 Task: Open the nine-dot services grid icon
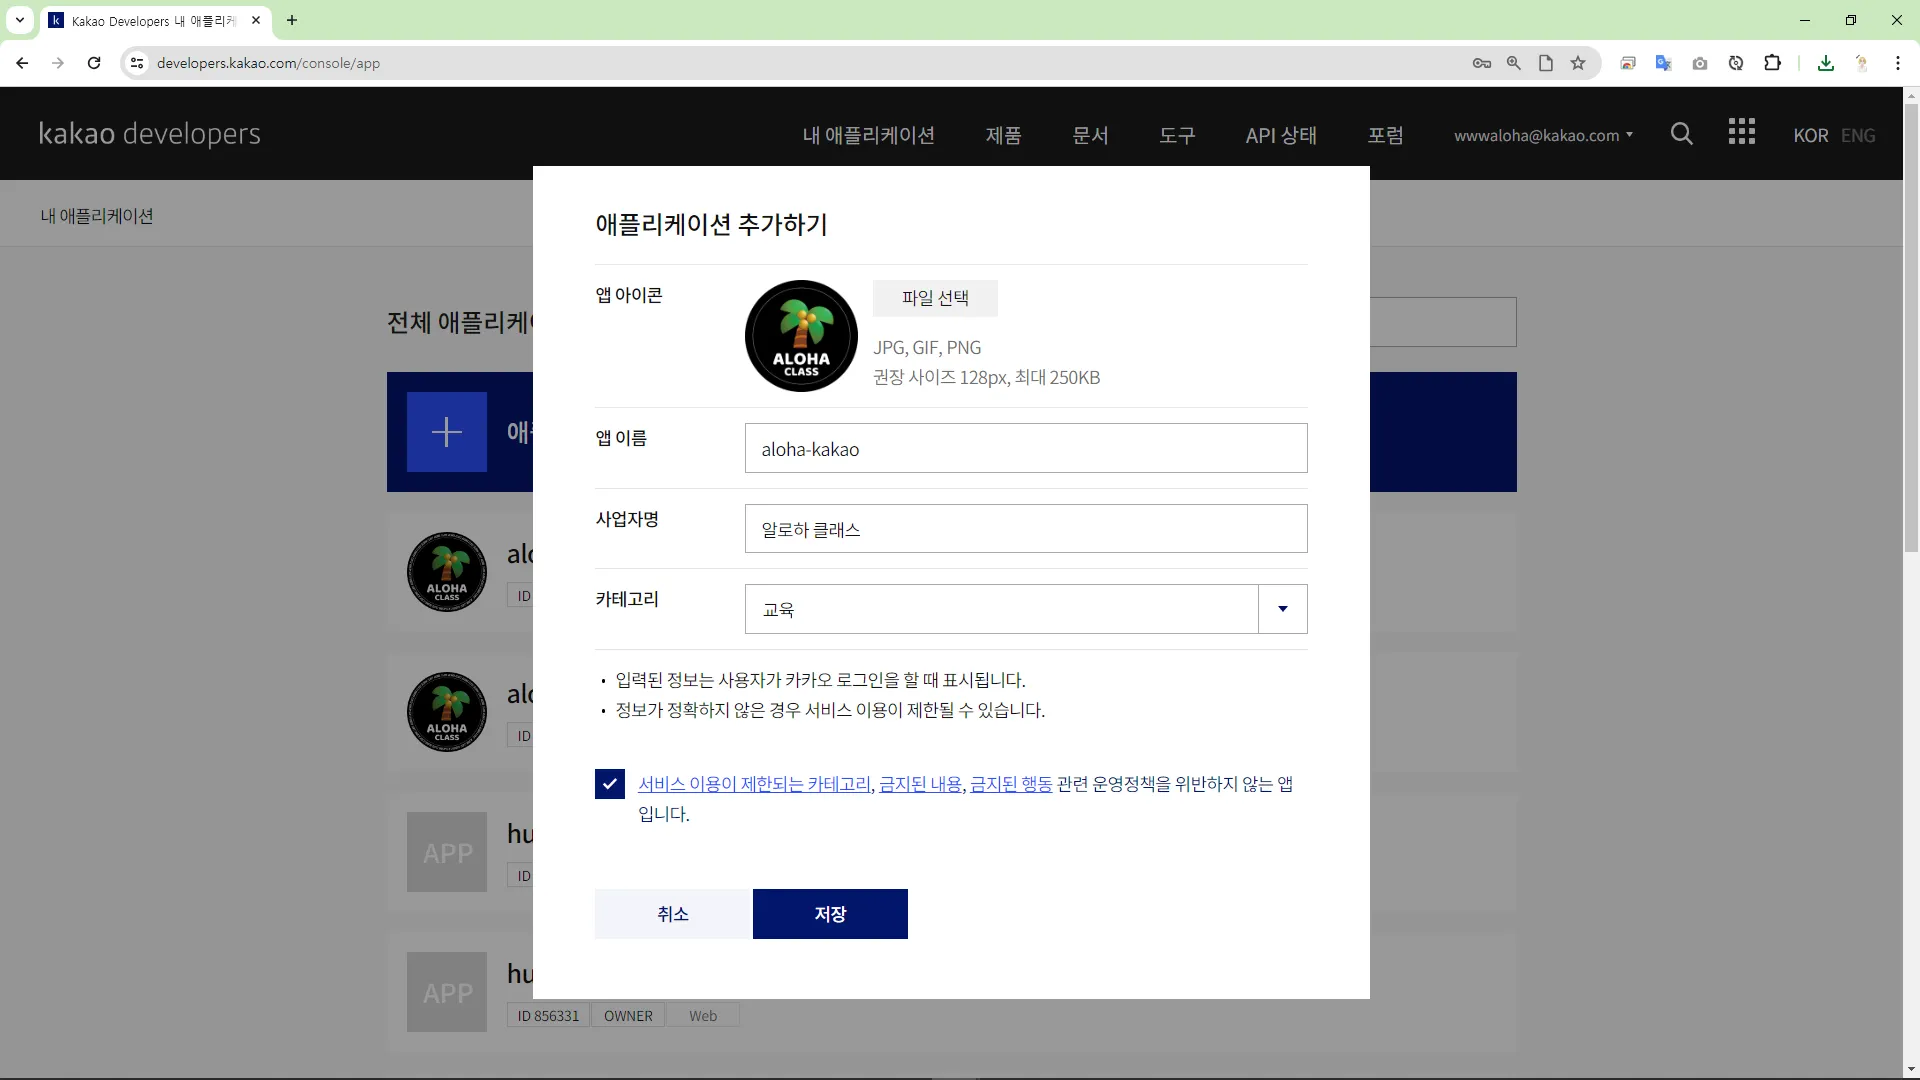coord(1741,132)
